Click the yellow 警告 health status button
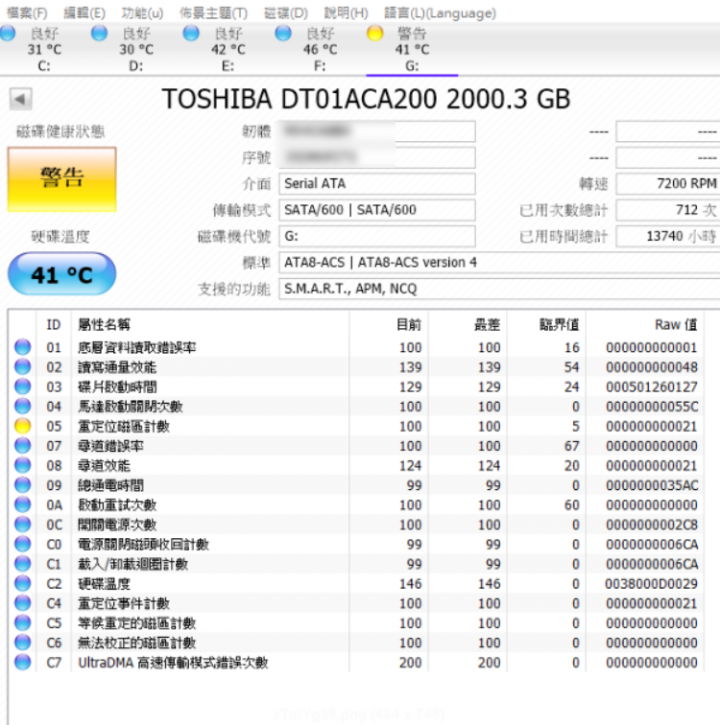Screen dimensions: 720x725 click(62, 180)
